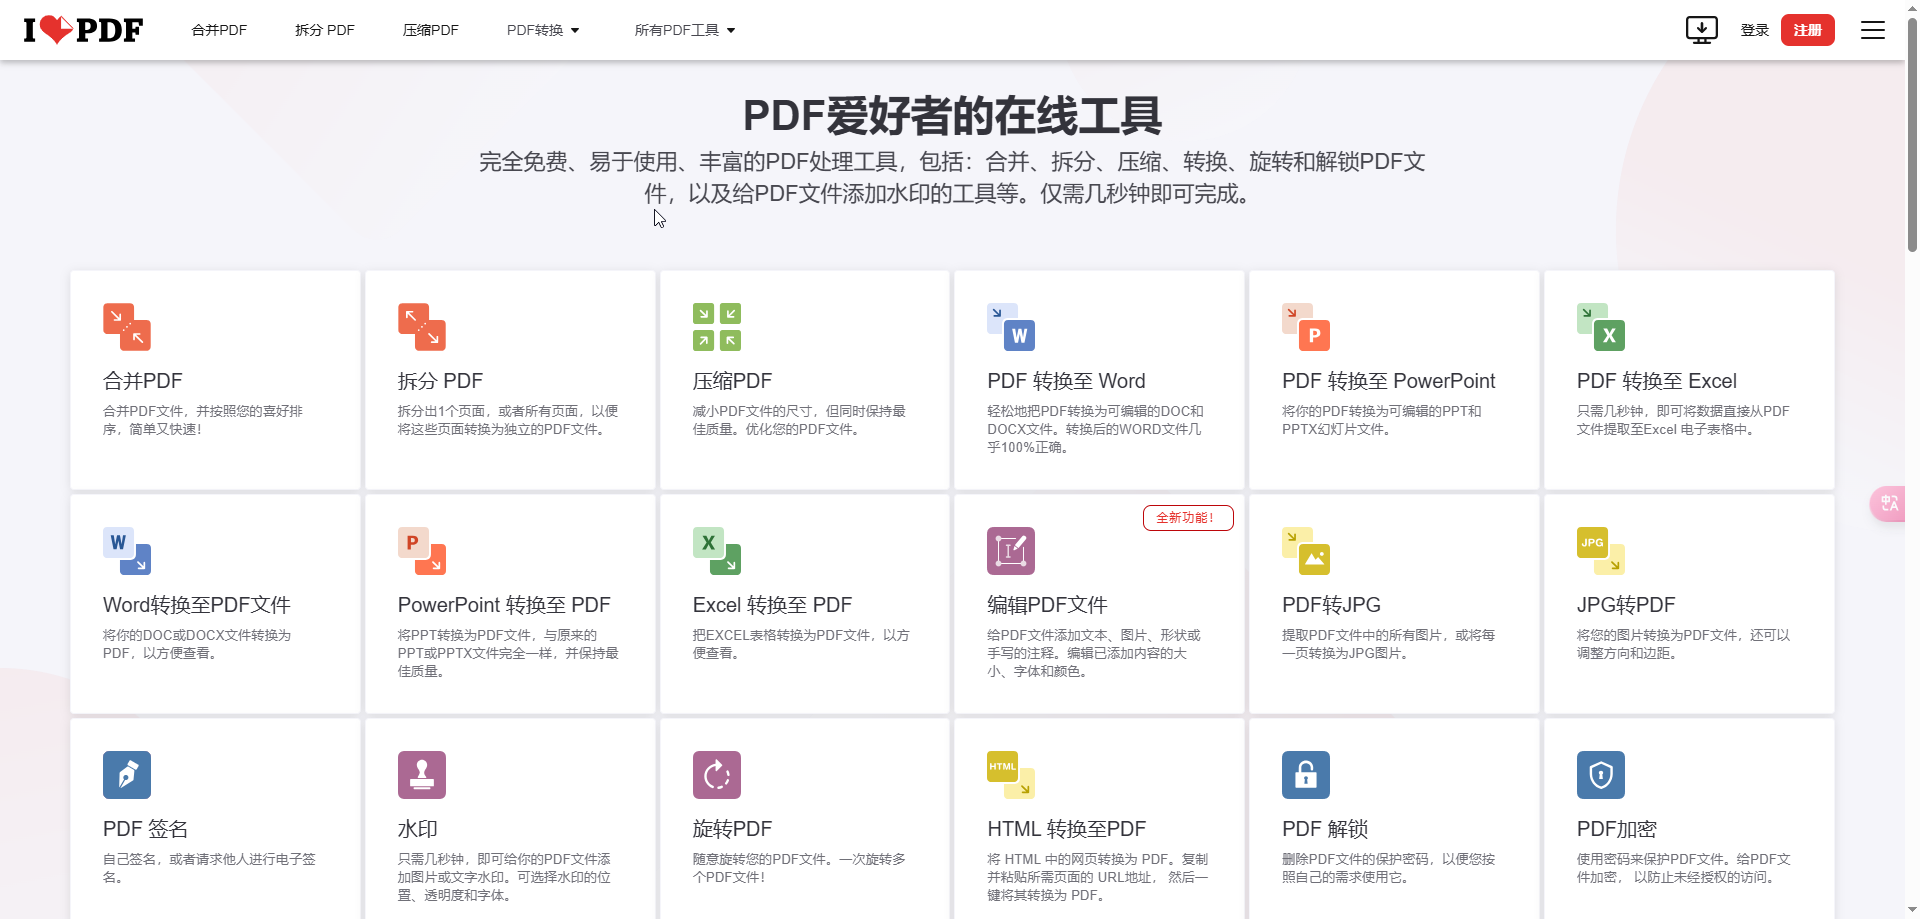
Task: Click the heading PDF爱好者的在线工具
Action: pos(952,116)
